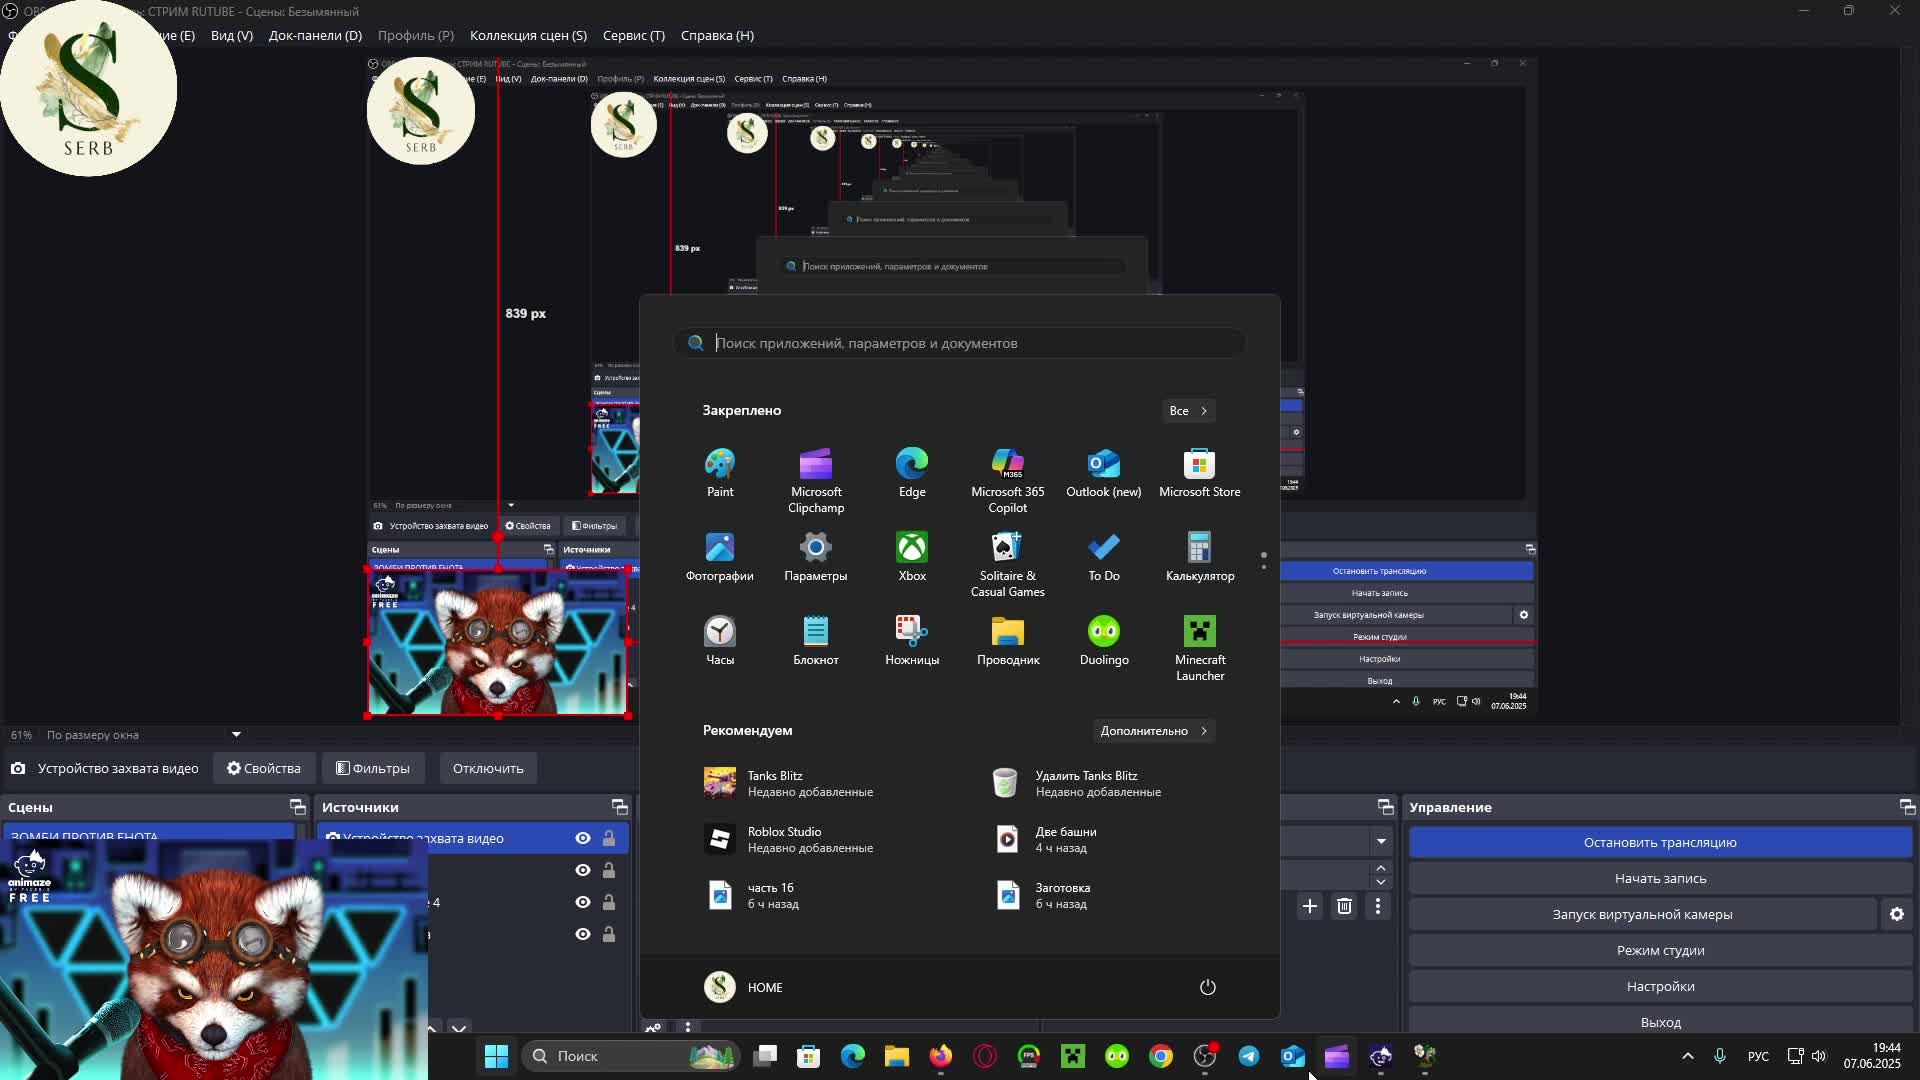Open preview scaling dropdown arrow
1920x1080 pixels.
[x=236, y=734]
